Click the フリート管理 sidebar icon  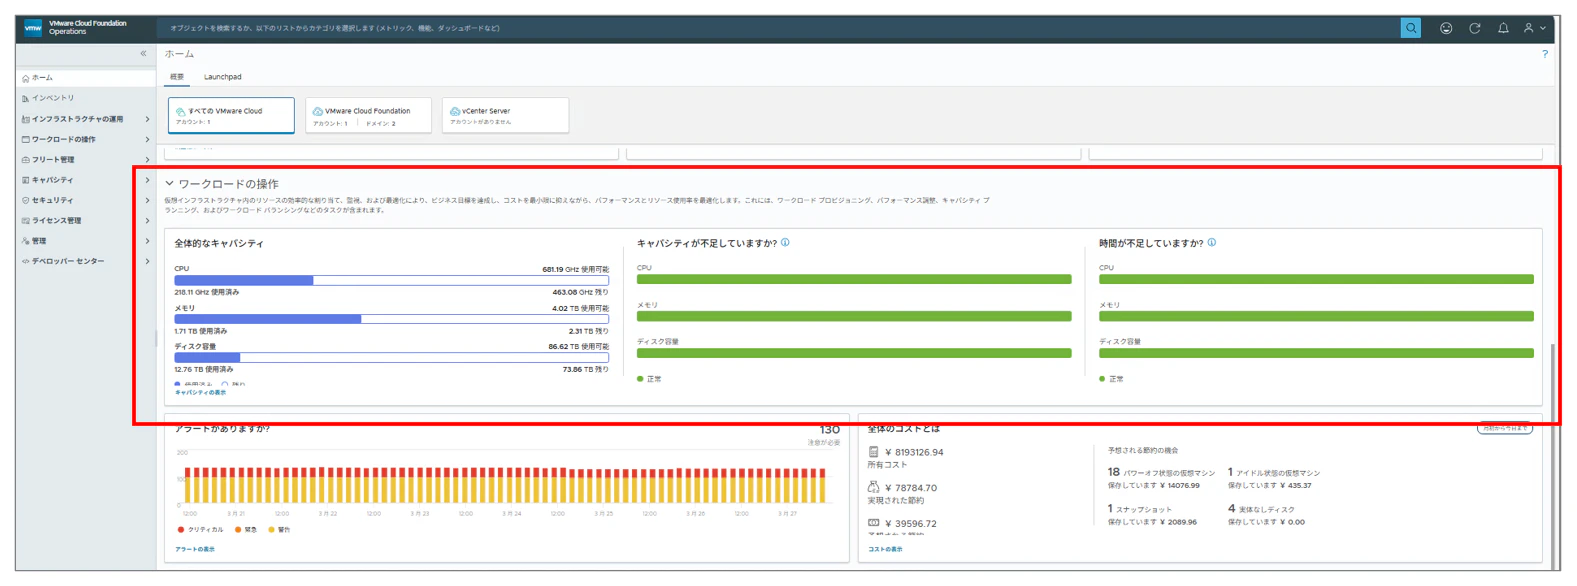pyautogui.click(x=26, y=160)
